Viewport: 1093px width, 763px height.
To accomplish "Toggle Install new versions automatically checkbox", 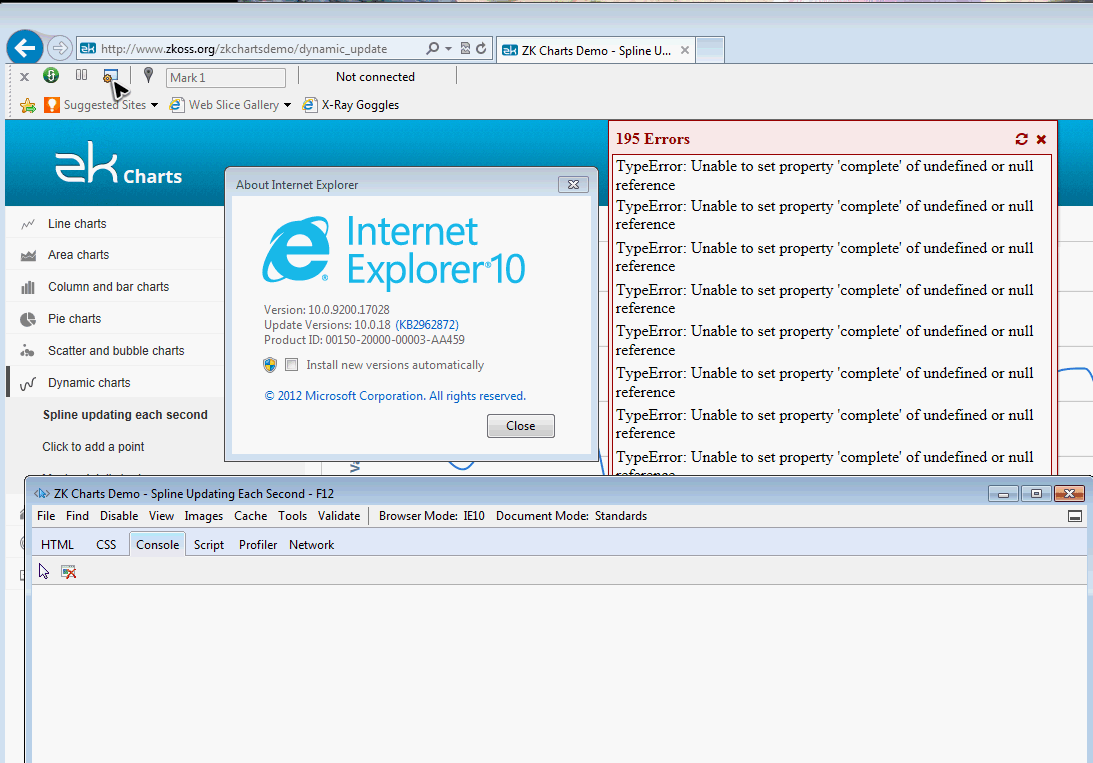I will coord(292,364).
